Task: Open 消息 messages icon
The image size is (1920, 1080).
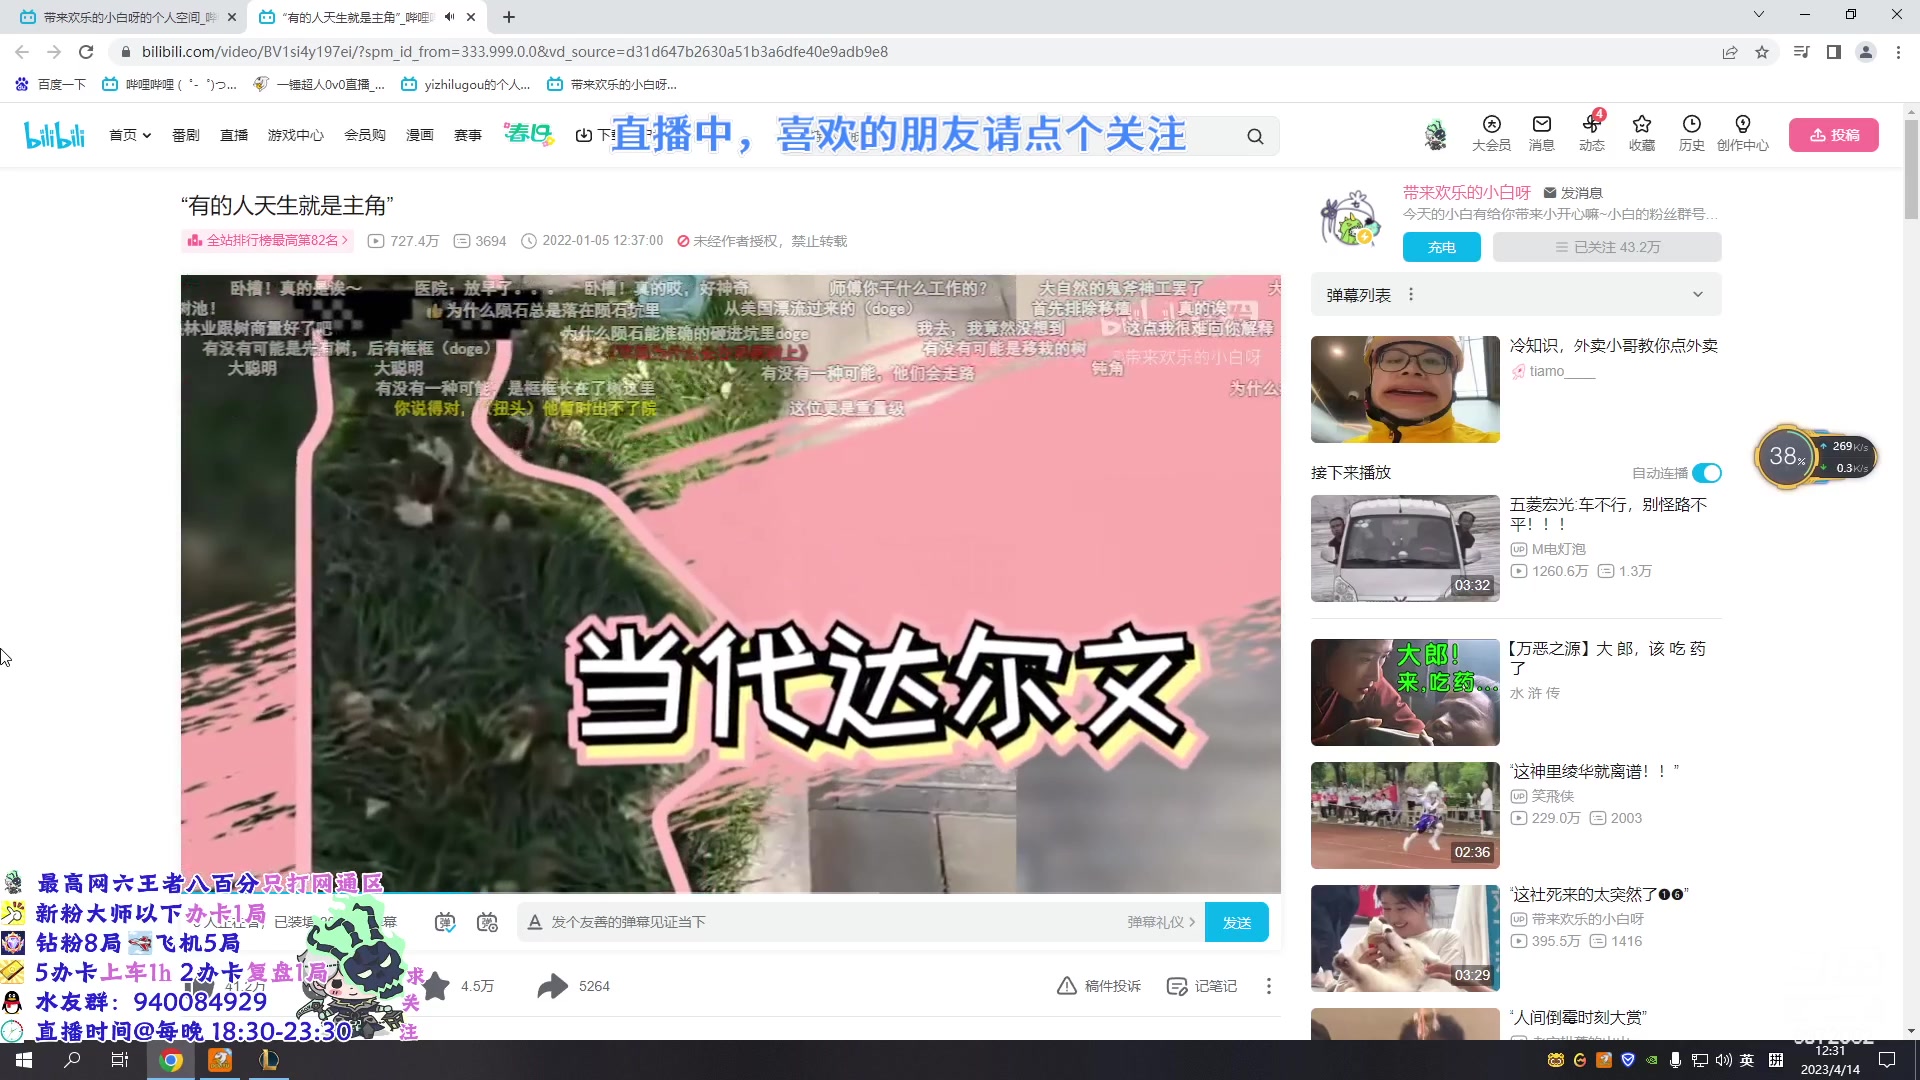Action: pos(1541,133)
